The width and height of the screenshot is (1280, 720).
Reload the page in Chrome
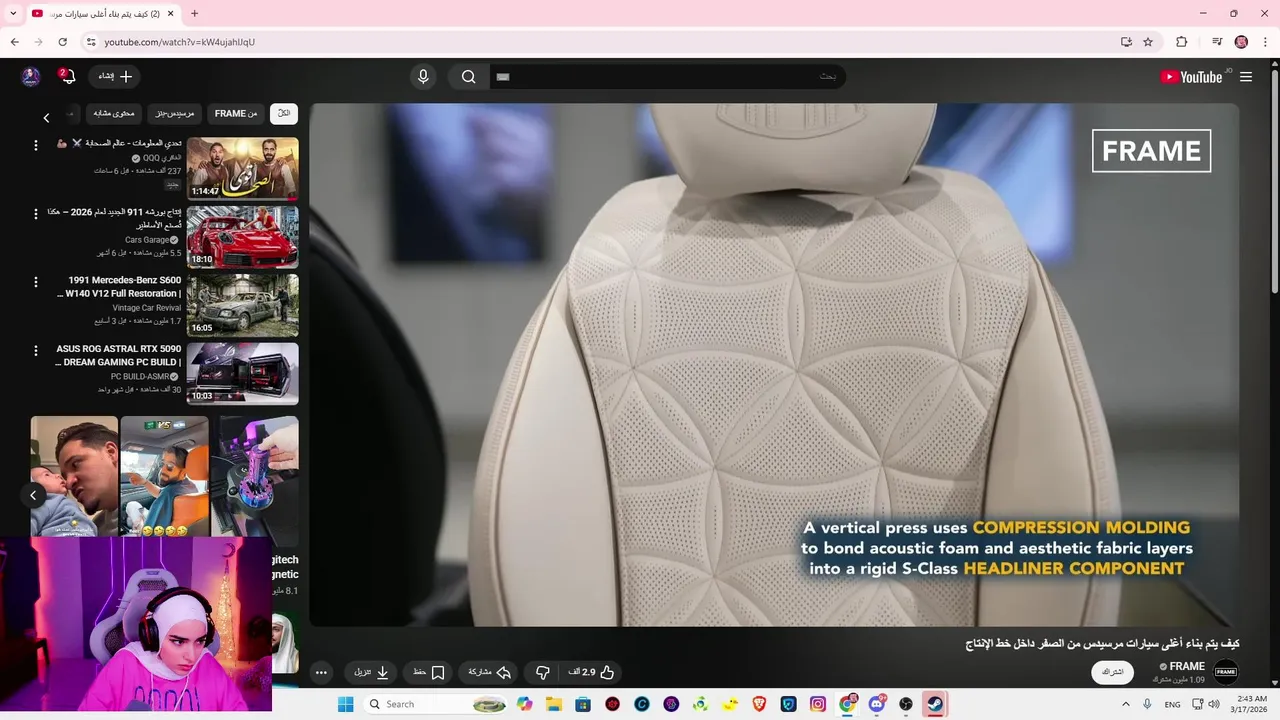point(62,42)
